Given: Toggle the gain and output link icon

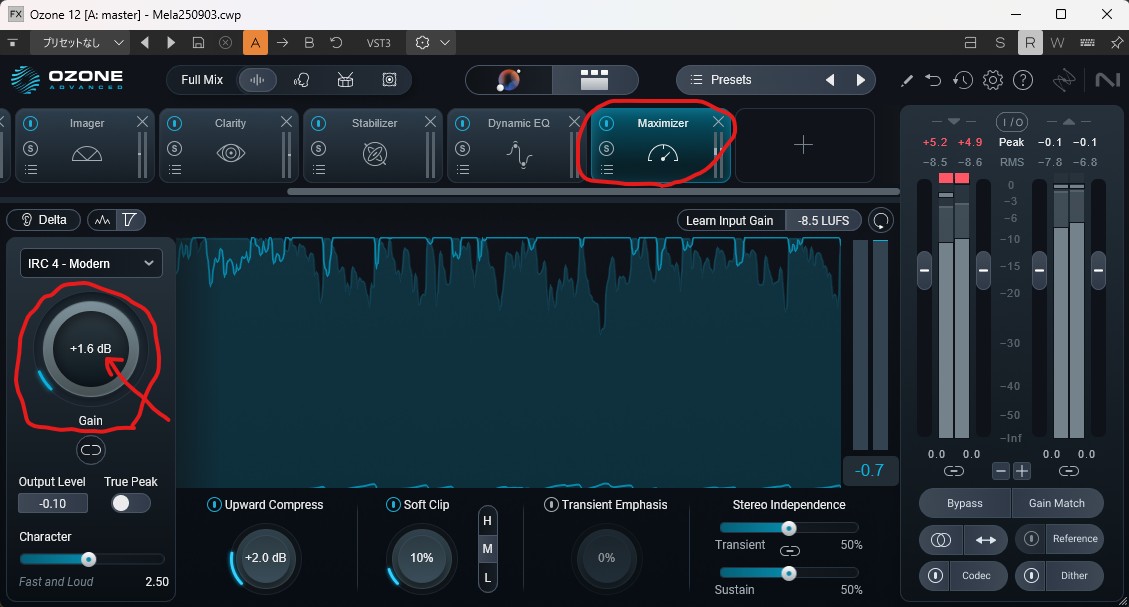Looking at the screenshot, I should pos(91,450).
